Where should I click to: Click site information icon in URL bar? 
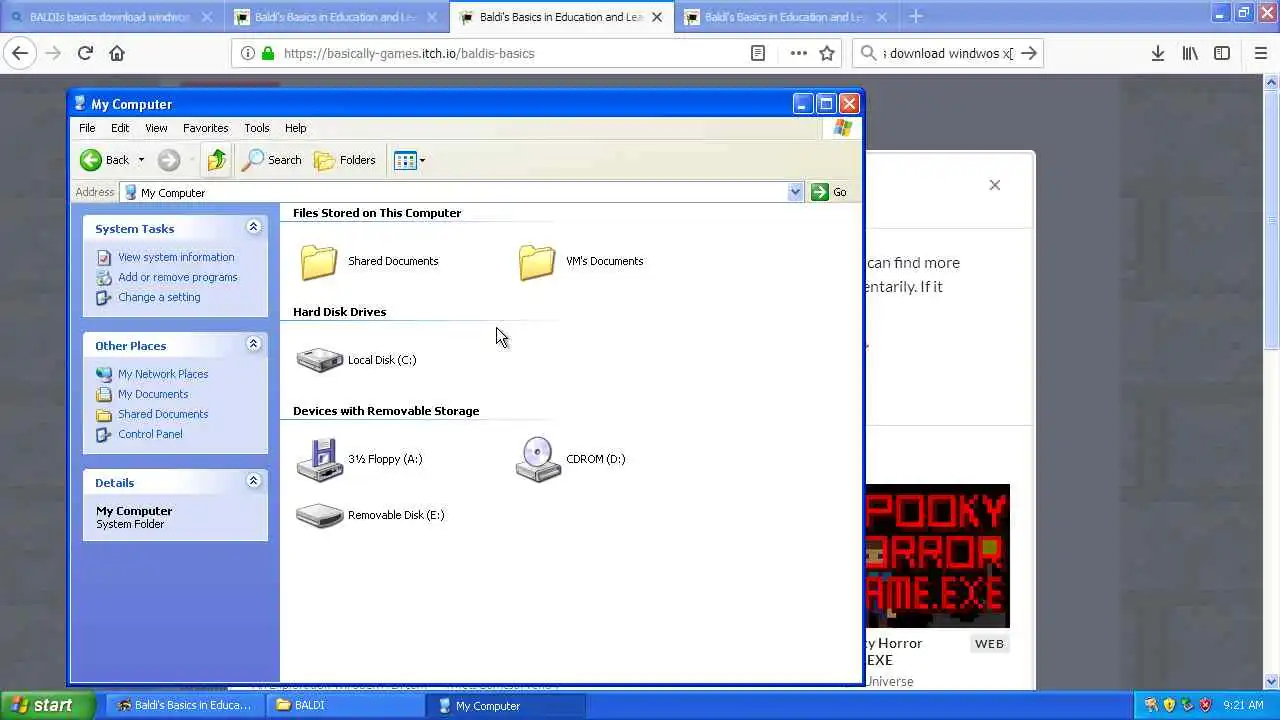[x=247, y=53]
